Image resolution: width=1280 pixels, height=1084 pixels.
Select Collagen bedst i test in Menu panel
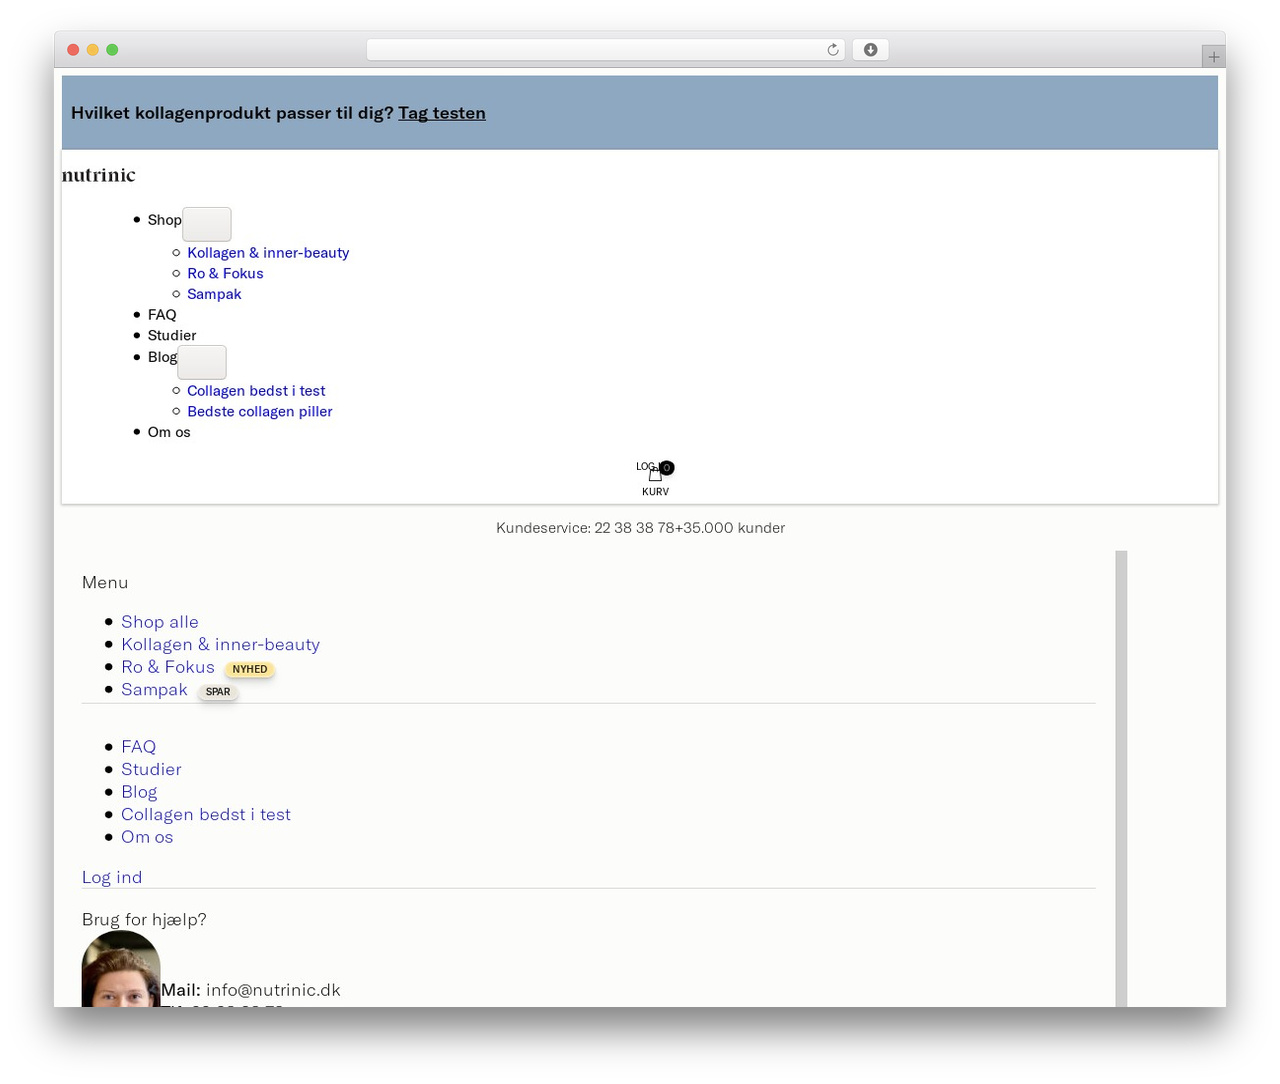(x=206, y=814)
